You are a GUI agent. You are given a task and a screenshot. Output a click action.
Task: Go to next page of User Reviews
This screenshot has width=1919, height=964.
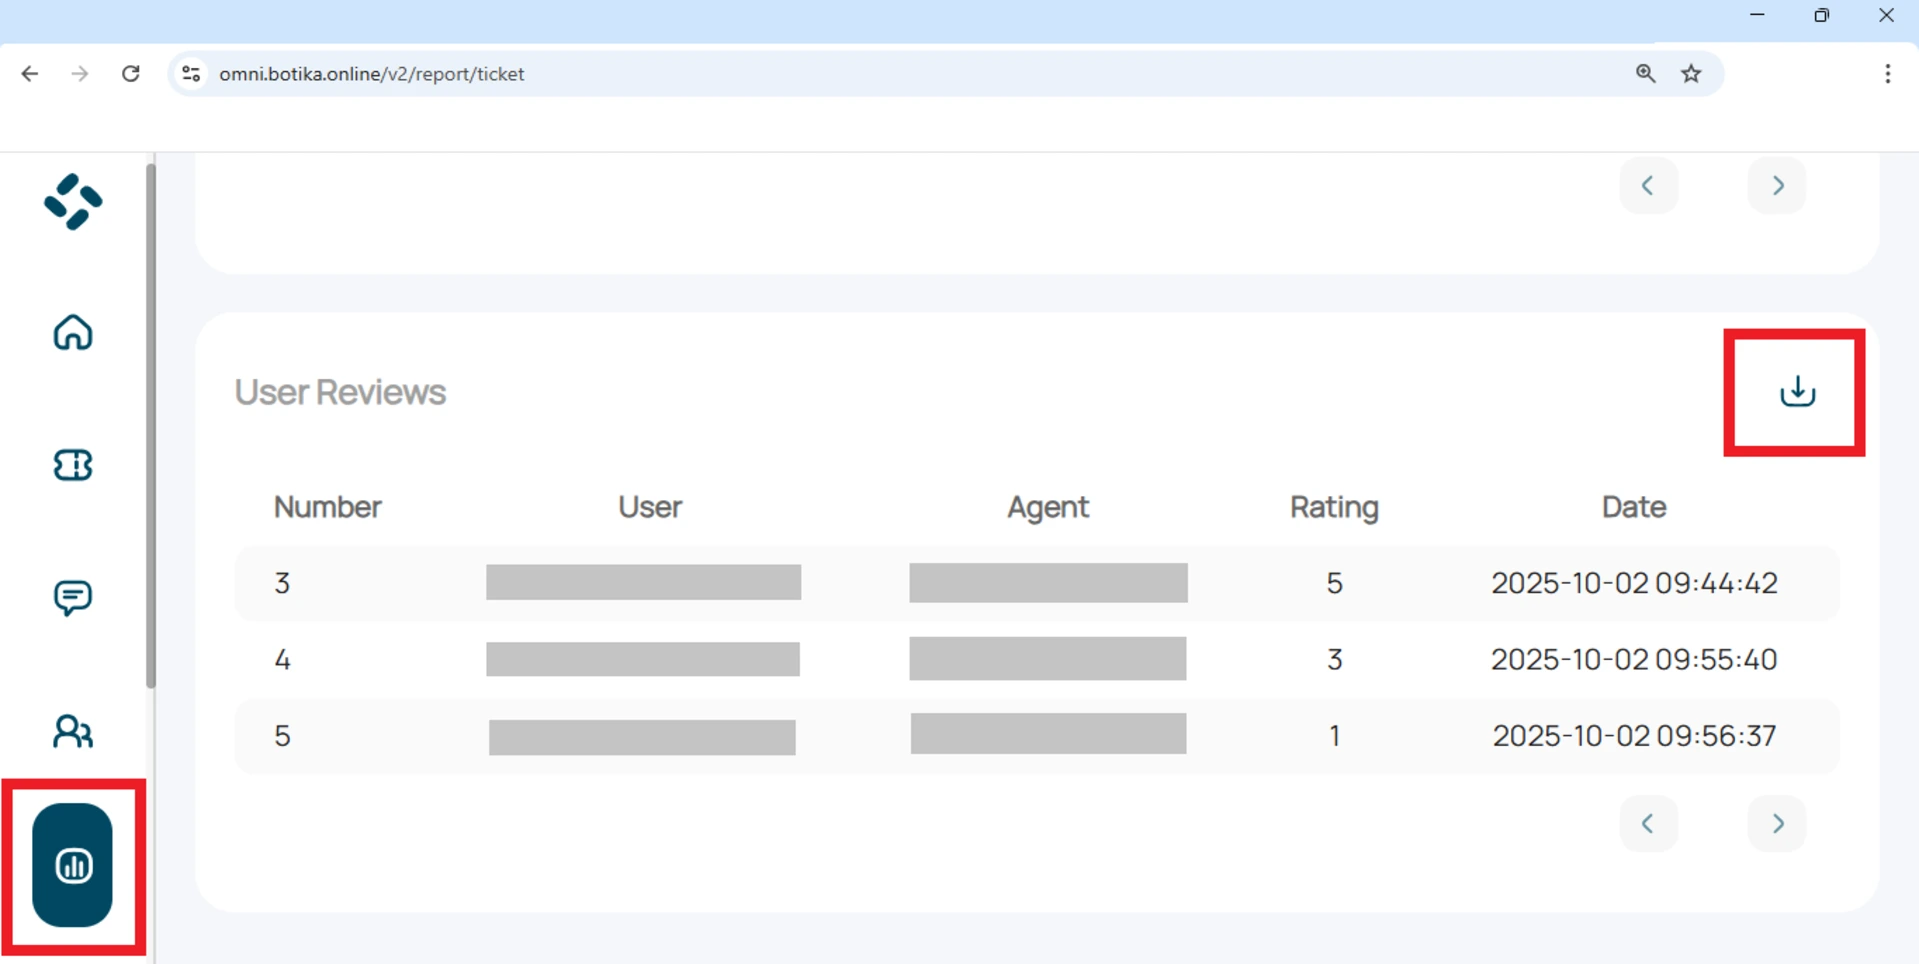[1777, 824]
